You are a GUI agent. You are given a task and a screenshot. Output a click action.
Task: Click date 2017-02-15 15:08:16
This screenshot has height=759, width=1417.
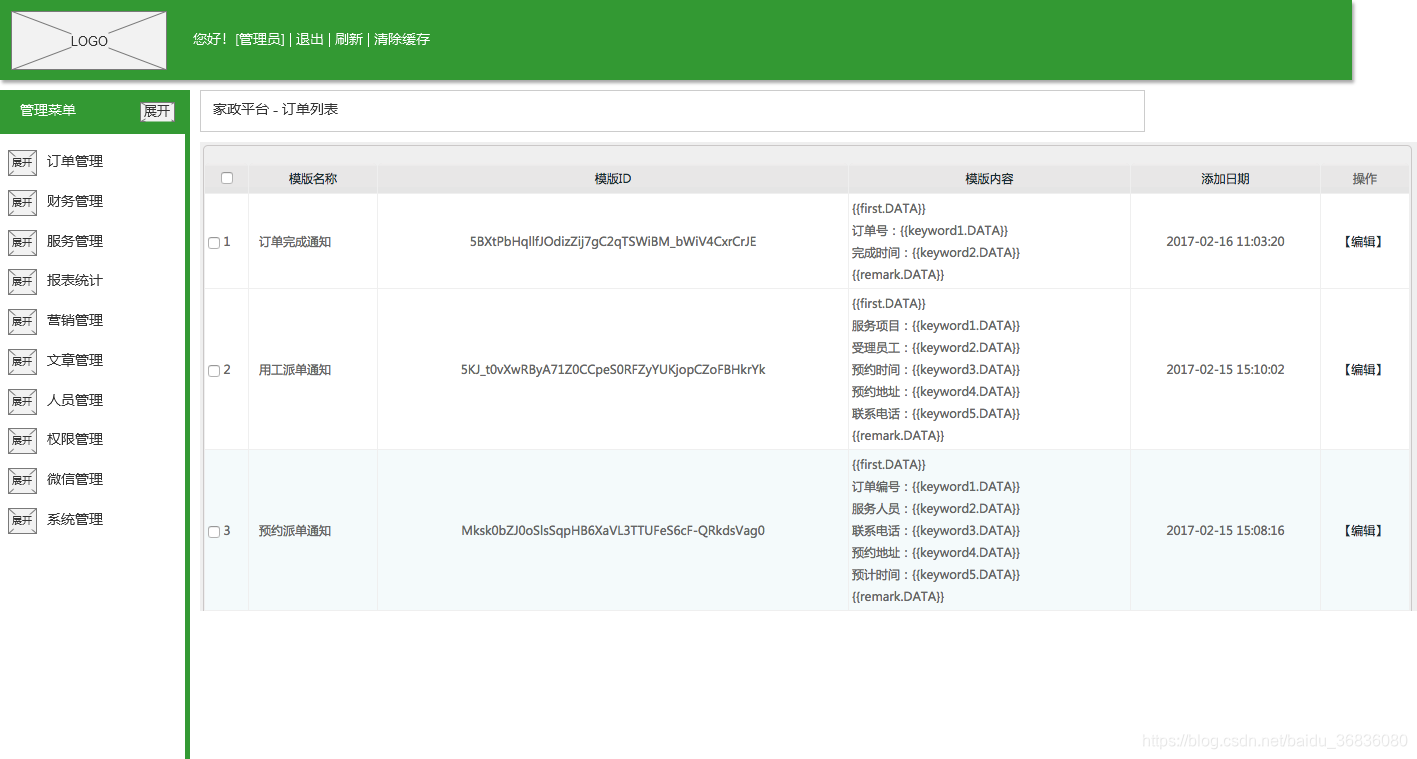coord(1225,531)
